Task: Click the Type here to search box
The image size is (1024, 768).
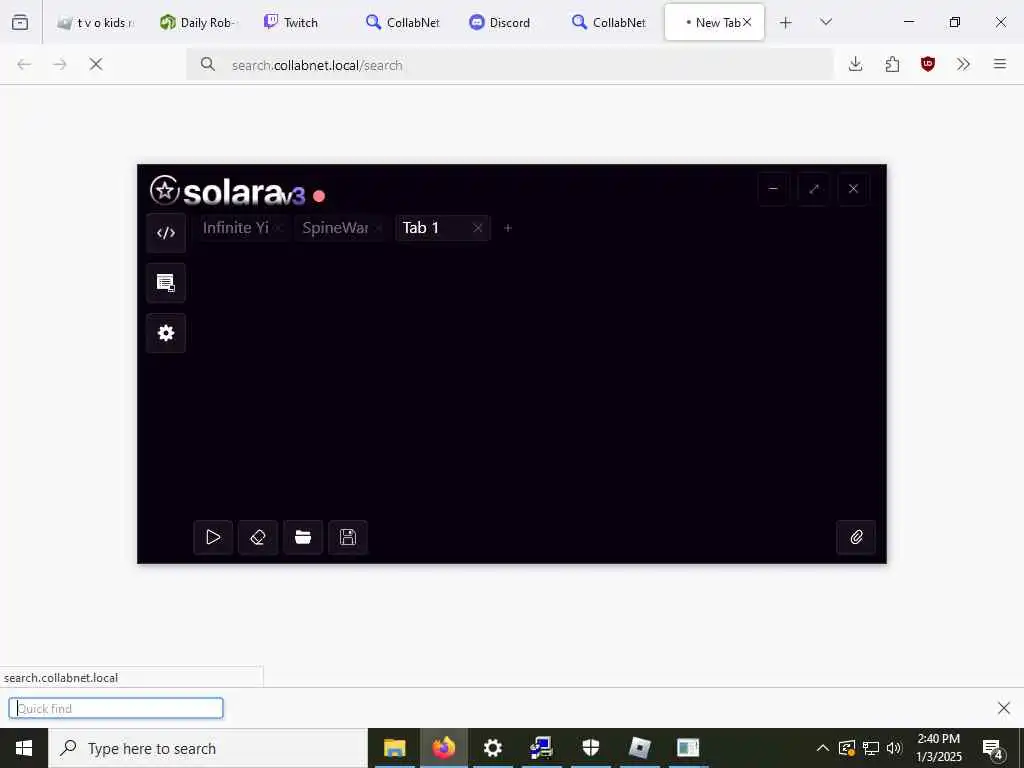Action: [208, 748]
